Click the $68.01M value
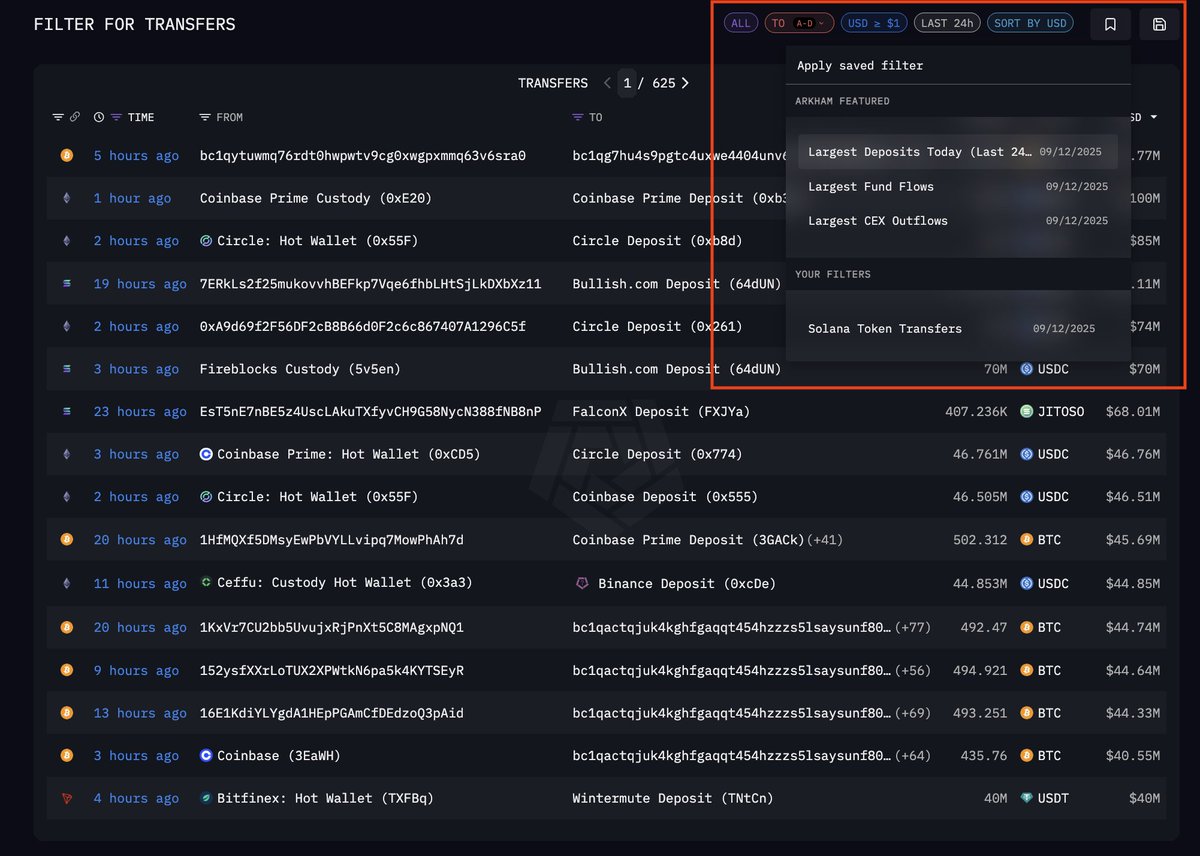 [x=1133, y=411]
